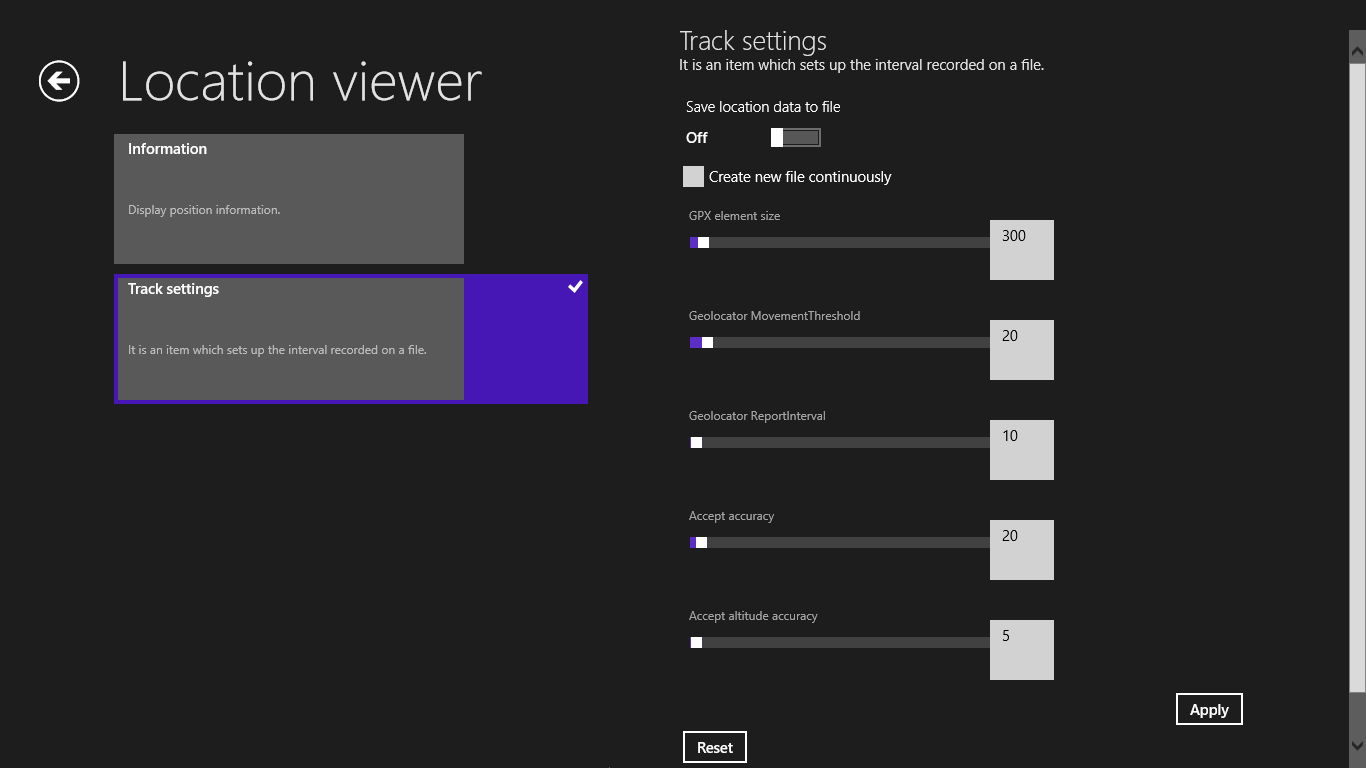Click the Off label beside the switch

pyautogui.click(x=697, y=138)
